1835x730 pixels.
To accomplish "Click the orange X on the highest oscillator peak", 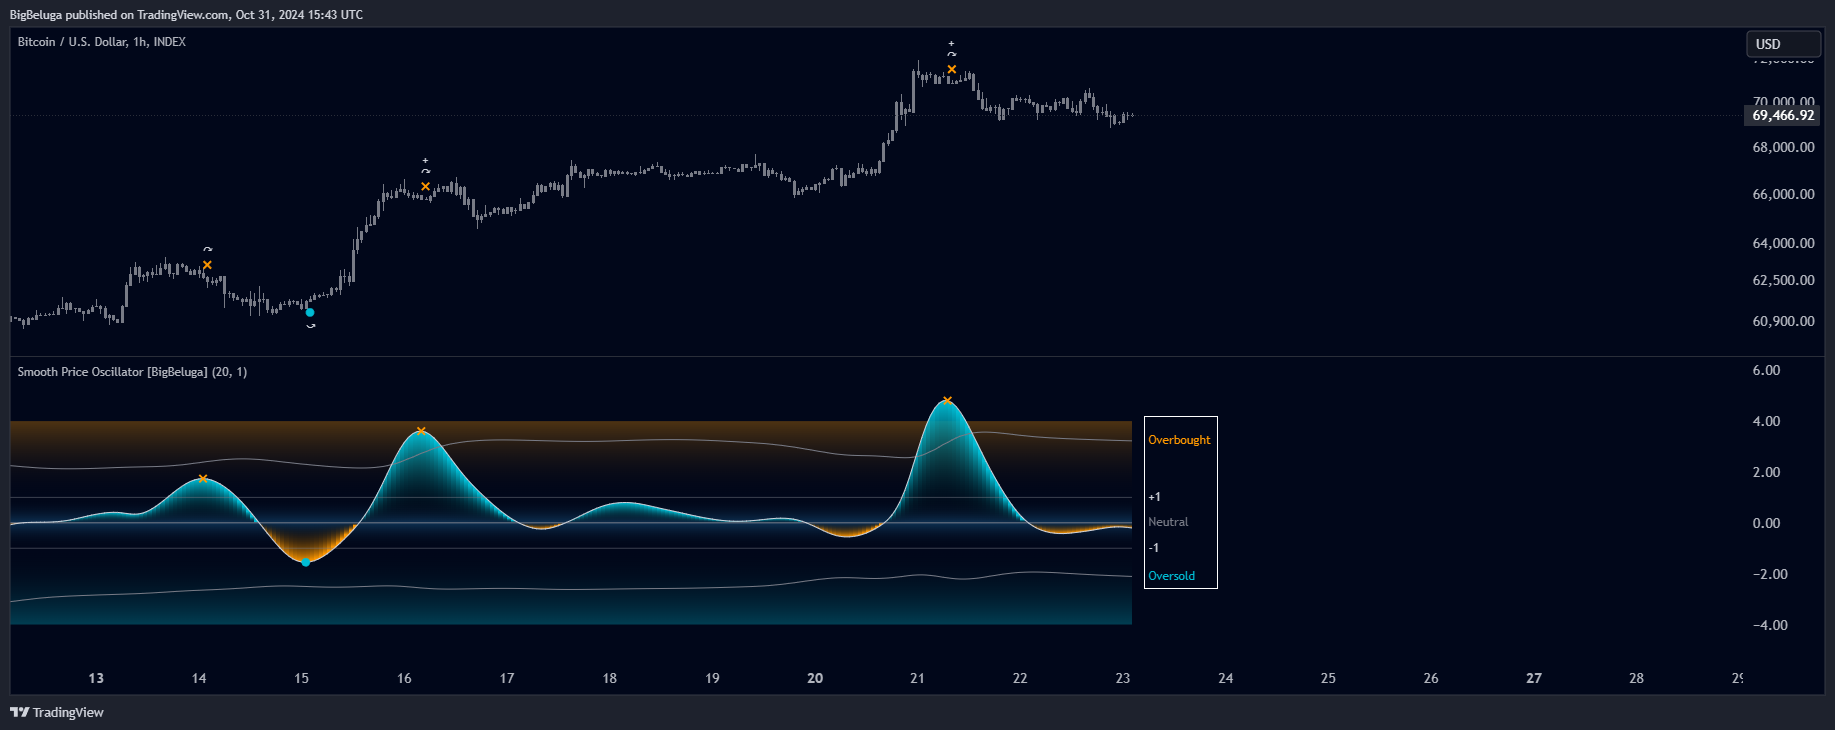I will (x=947, y=401).
